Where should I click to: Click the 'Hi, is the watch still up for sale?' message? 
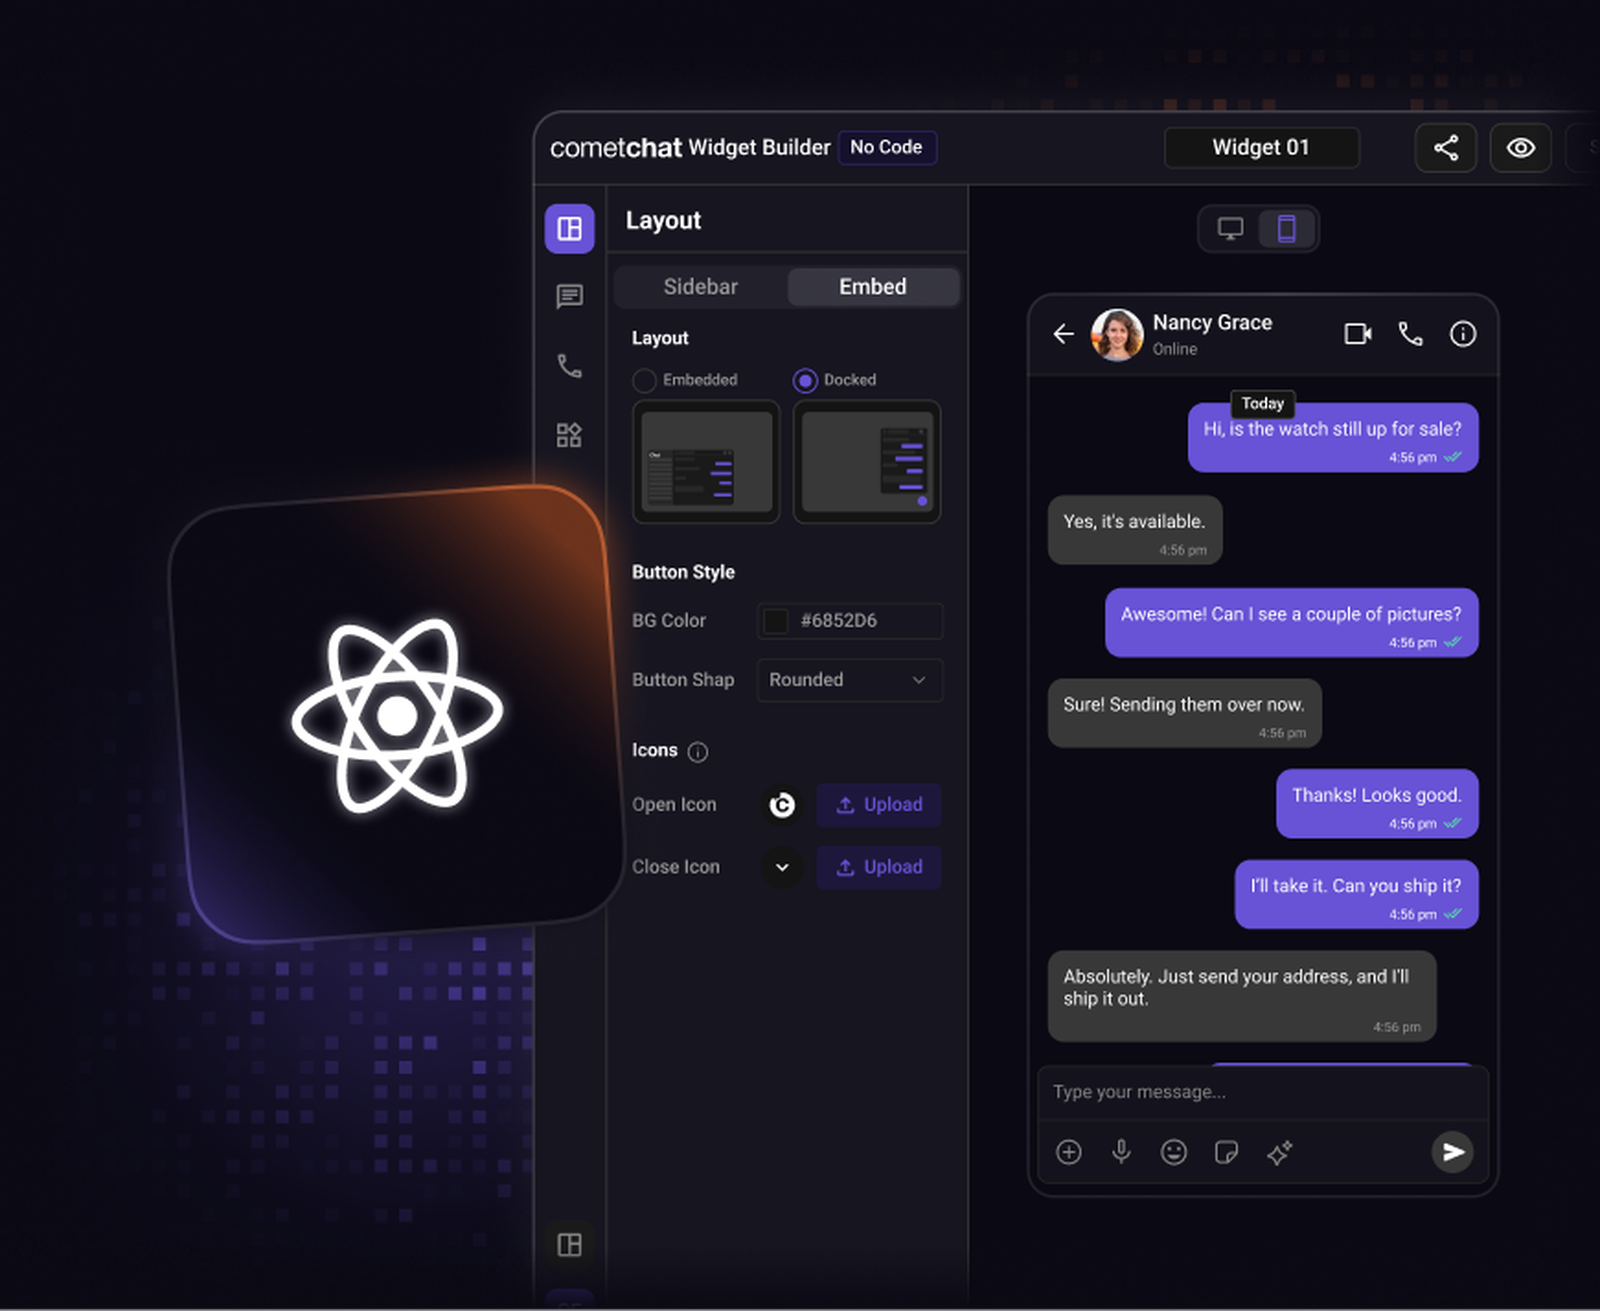[x=1333, y=438]
